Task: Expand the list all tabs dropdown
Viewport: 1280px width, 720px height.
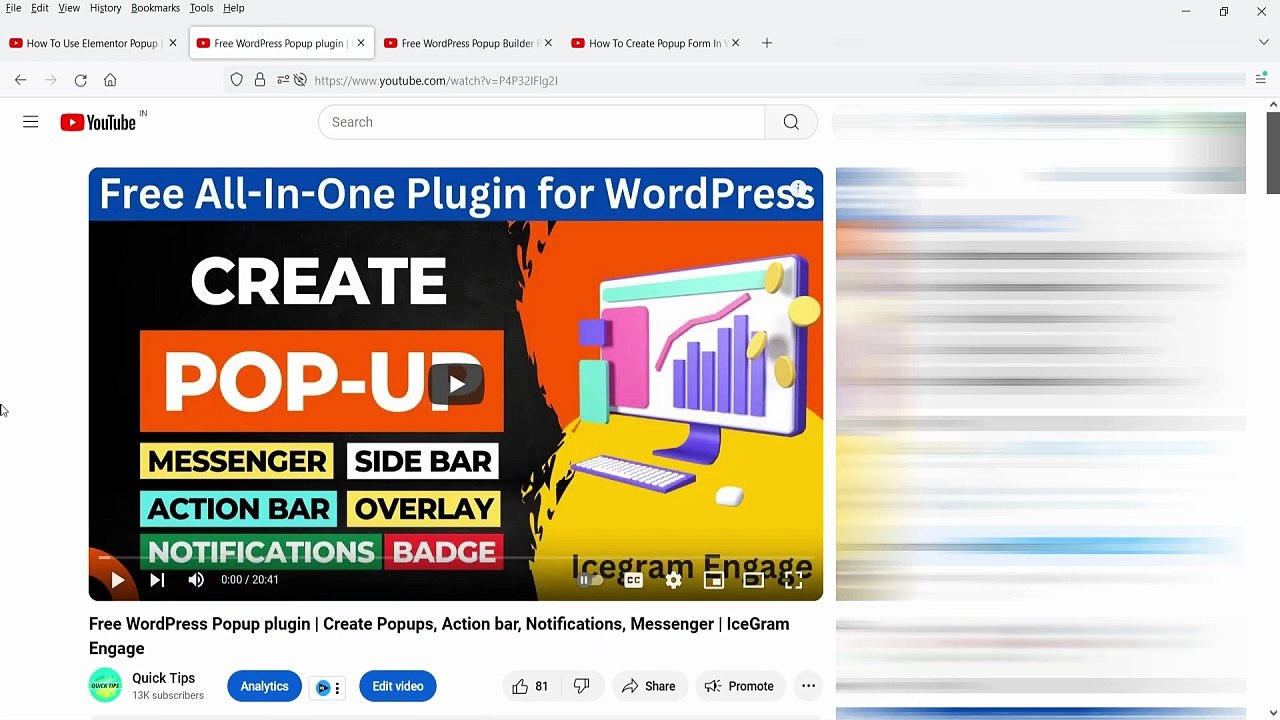Action: tap(1264, 43)
